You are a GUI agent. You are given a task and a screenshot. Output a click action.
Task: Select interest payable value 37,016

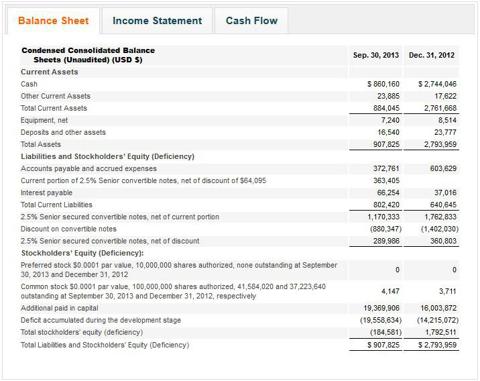(x=445, y=193)
